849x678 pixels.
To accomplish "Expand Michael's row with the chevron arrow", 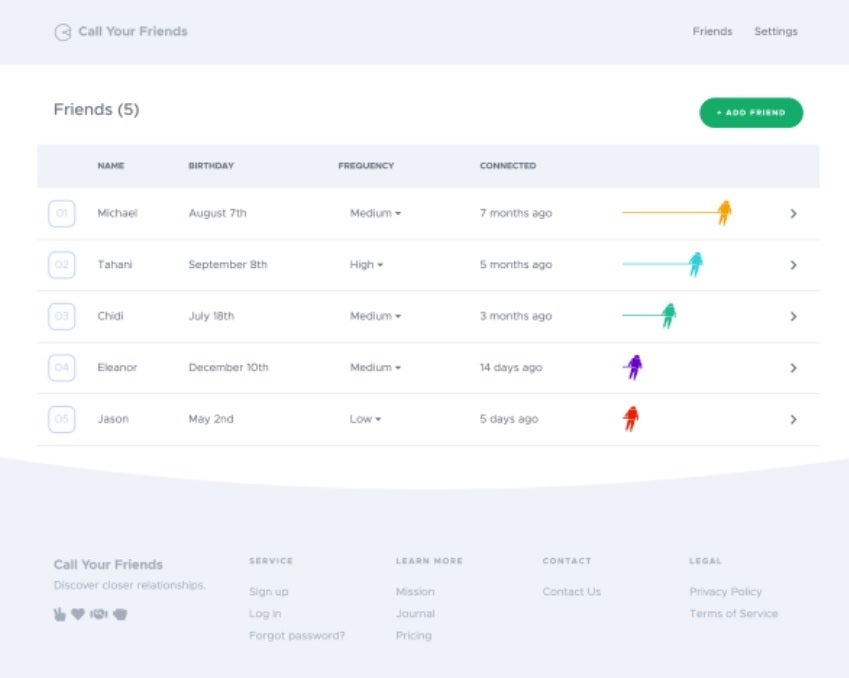I will 793,213.
